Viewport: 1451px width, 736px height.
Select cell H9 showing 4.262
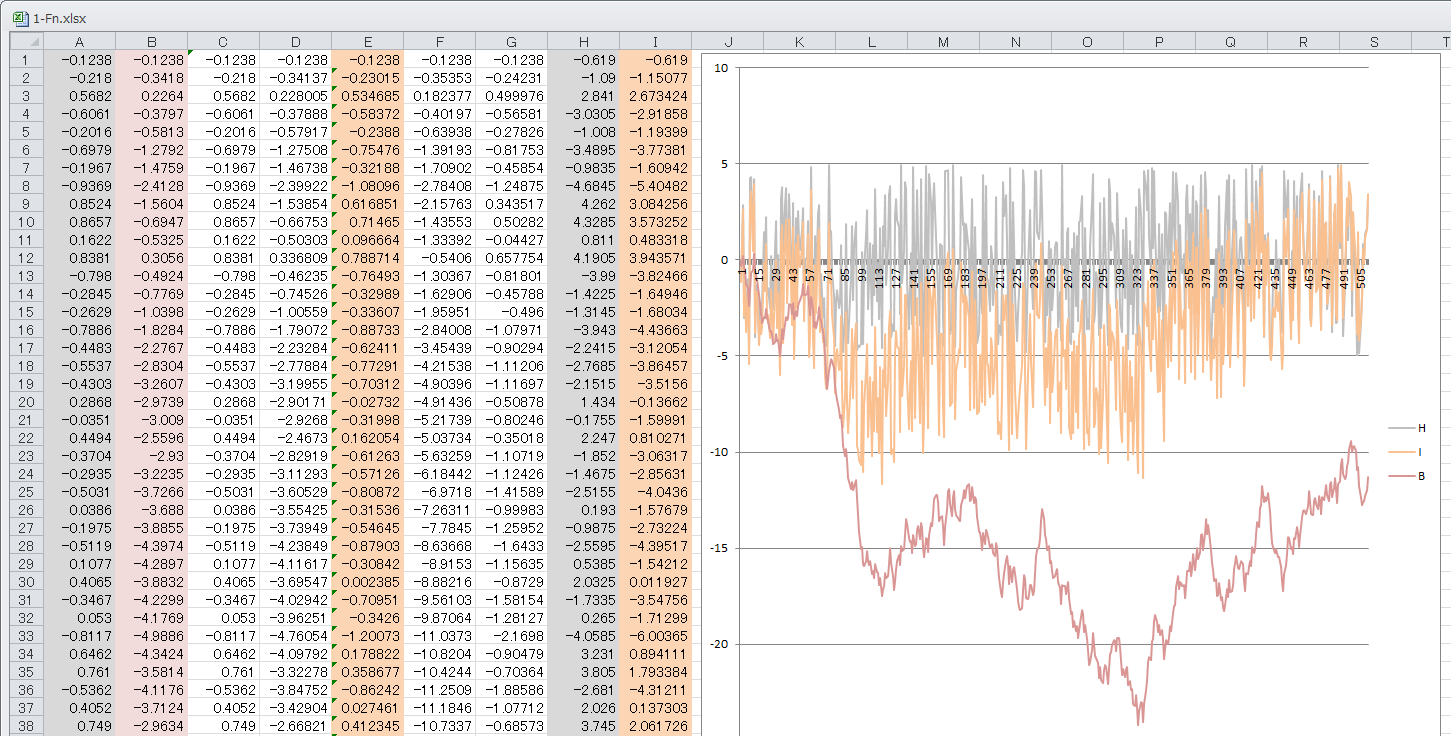(583, 204)
